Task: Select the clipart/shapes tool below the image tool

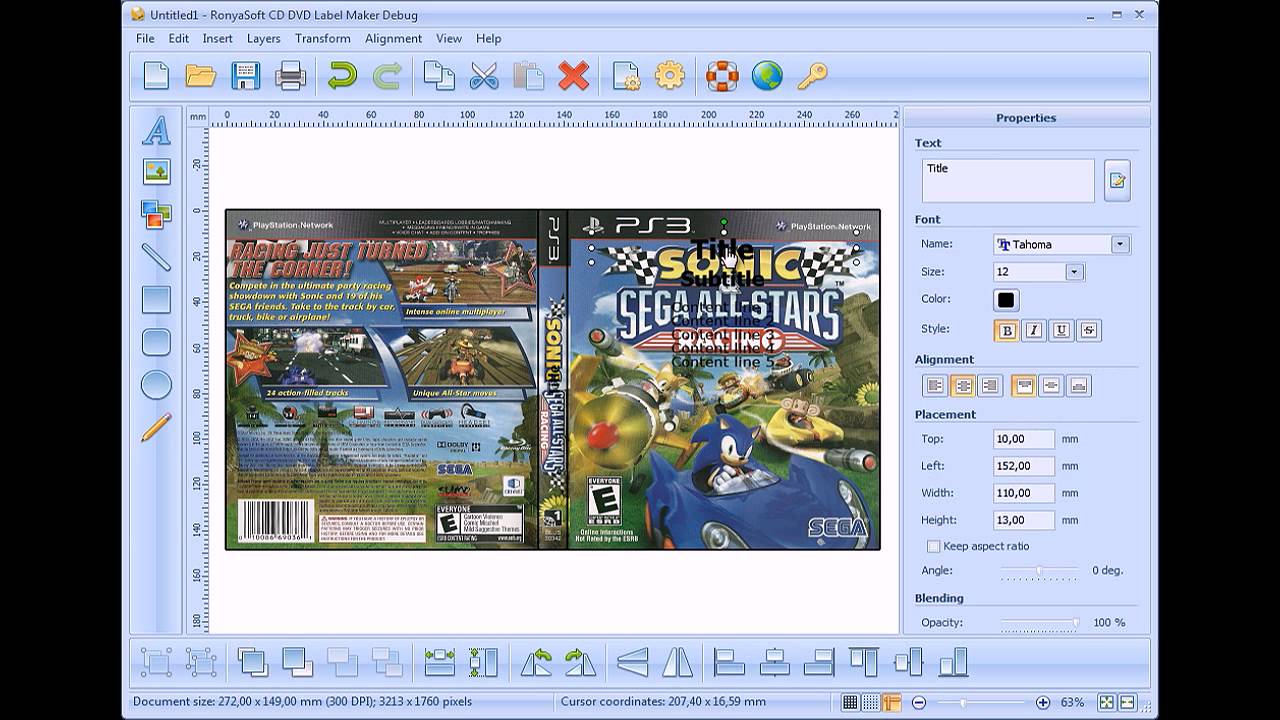Action: (x=156, y=214)
